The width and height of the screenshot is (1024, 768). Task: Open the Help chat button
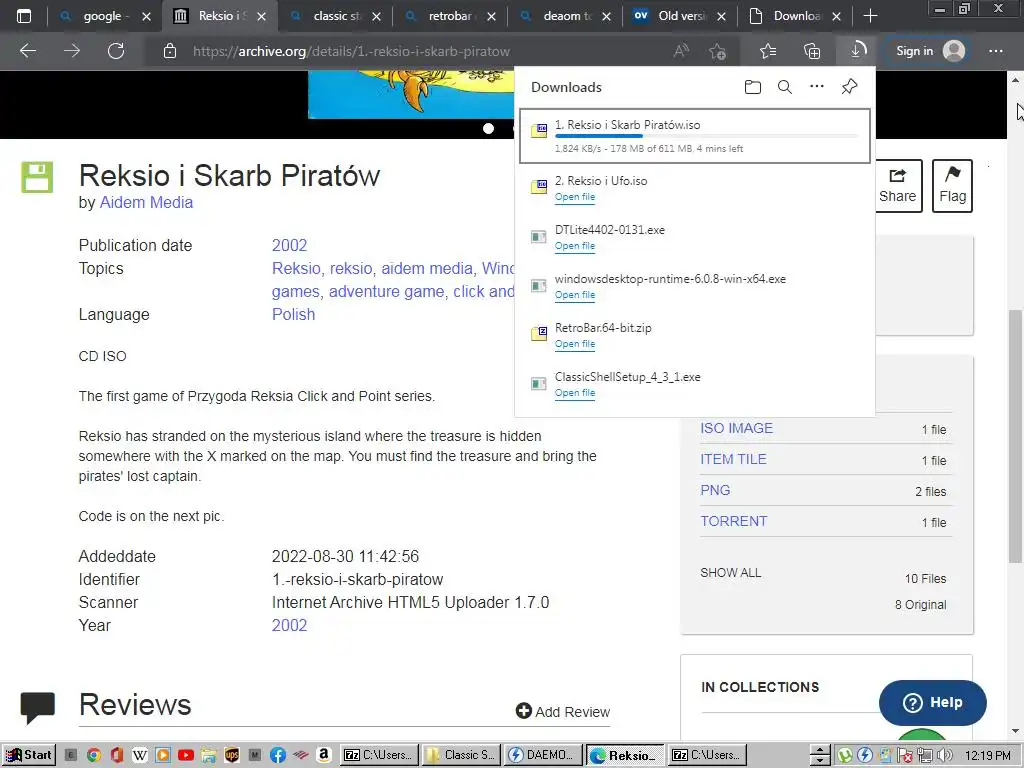pos(933,703)
